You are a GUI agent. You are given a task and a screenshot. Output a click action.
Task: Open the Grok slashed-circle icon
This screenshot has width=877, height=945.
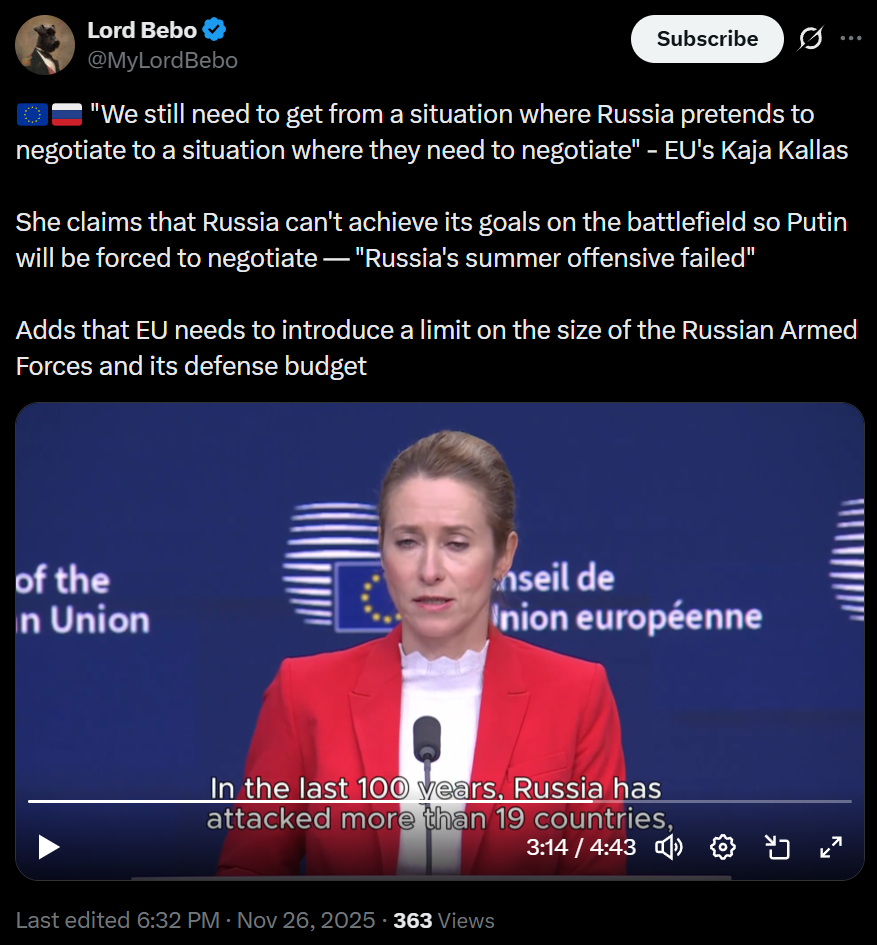(x=811, y=39)
